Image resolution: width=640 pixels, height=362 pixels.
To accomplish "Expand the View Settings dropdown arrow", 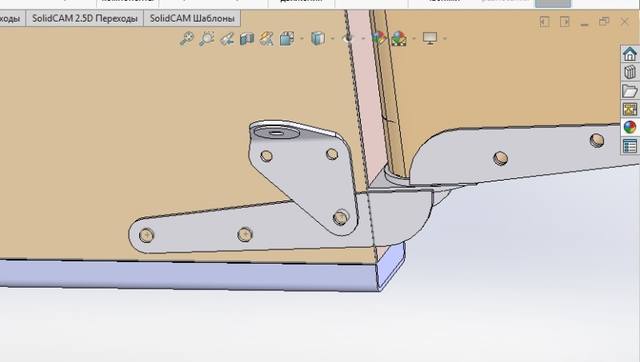I will (x=445, y=39).
